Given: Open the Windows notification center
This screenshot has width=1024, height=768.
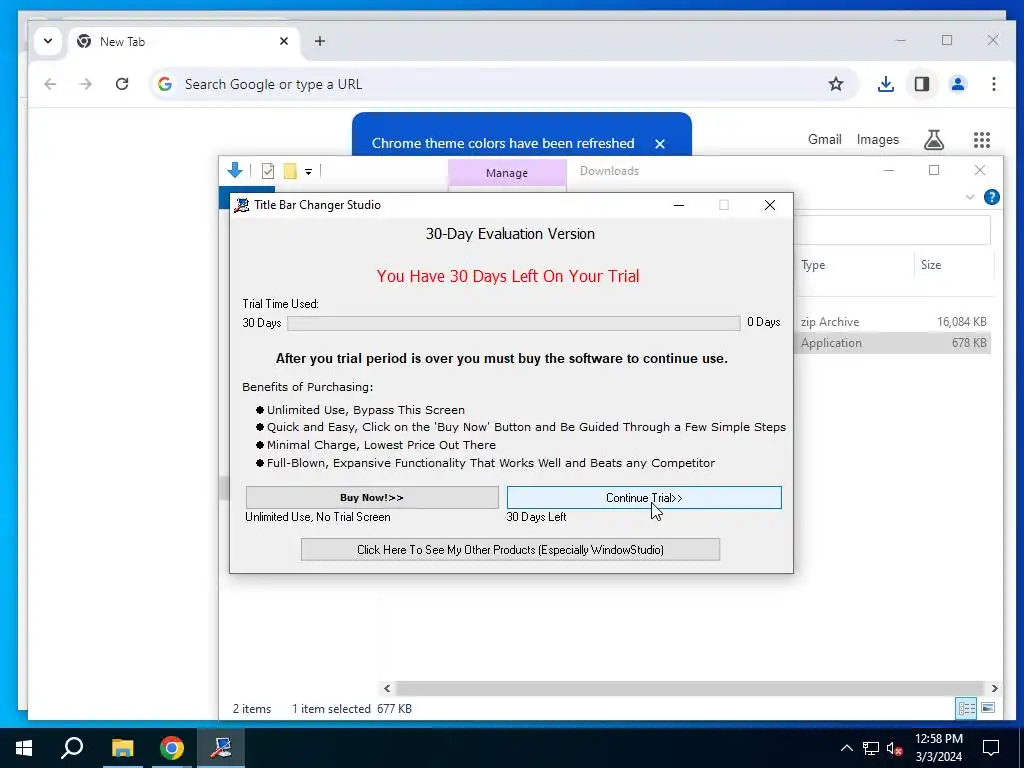Looking at the screenshot, I should (991, 748).
